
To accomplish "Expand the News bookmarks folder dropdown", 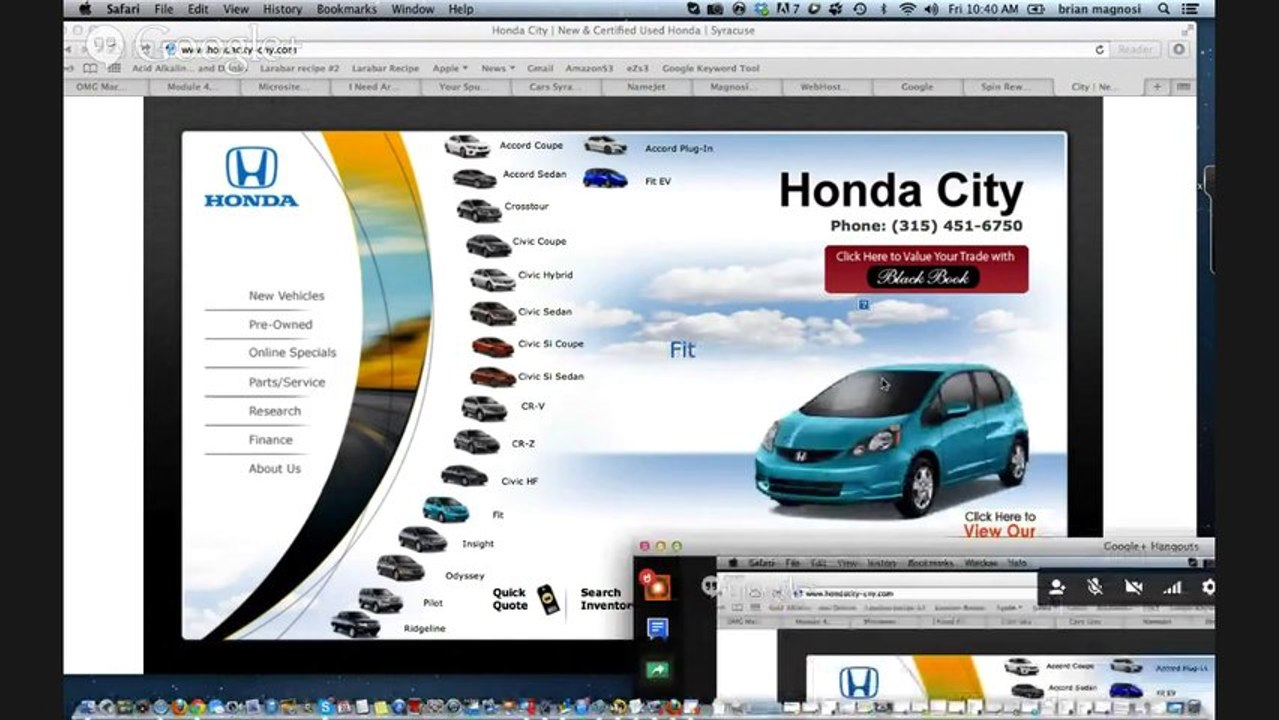I will click(498, 68).
